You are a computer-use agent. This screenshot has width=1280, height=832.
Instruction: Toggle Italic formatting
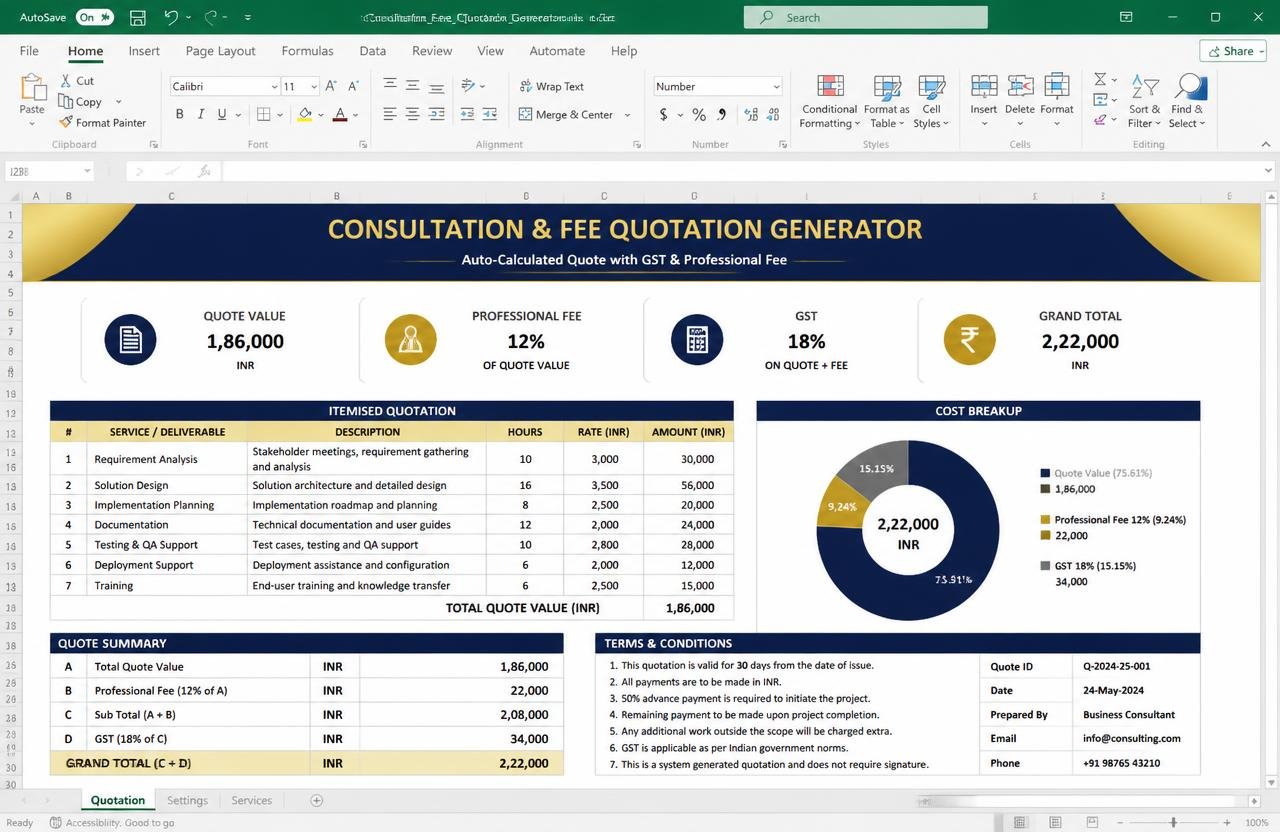(x=201, y=114)
